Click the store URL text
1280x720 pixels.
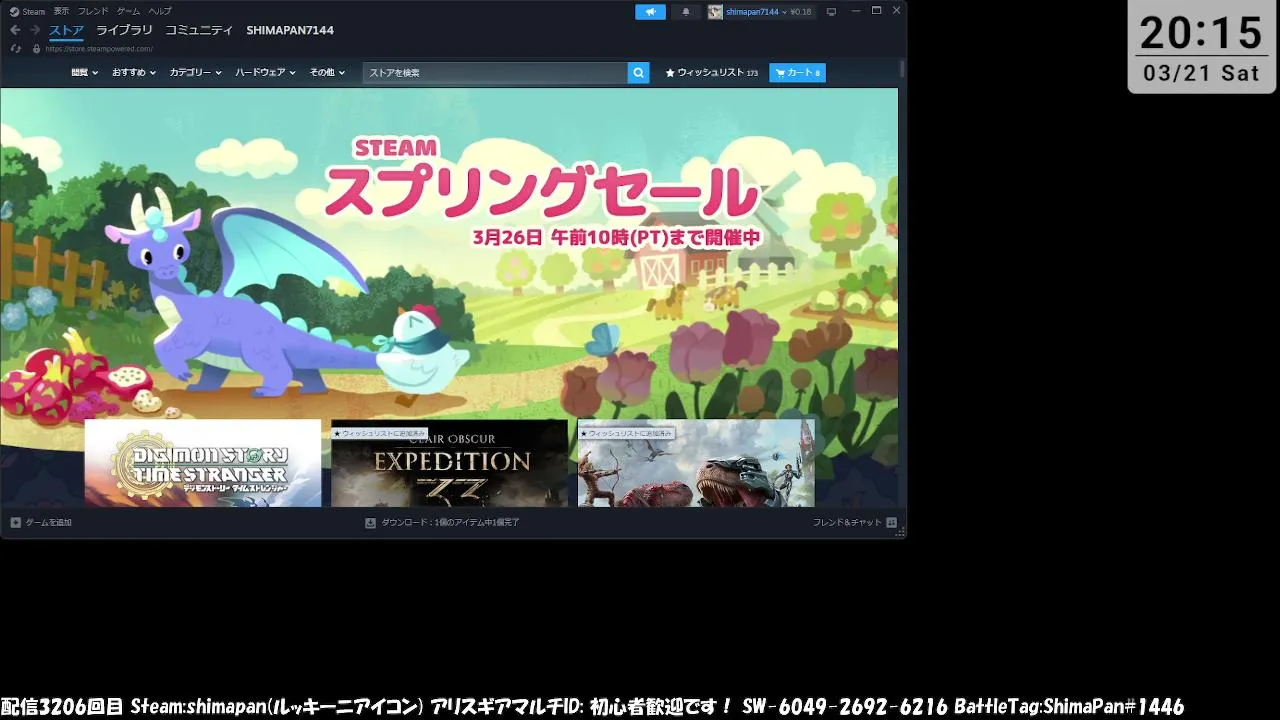pos(99,49)
